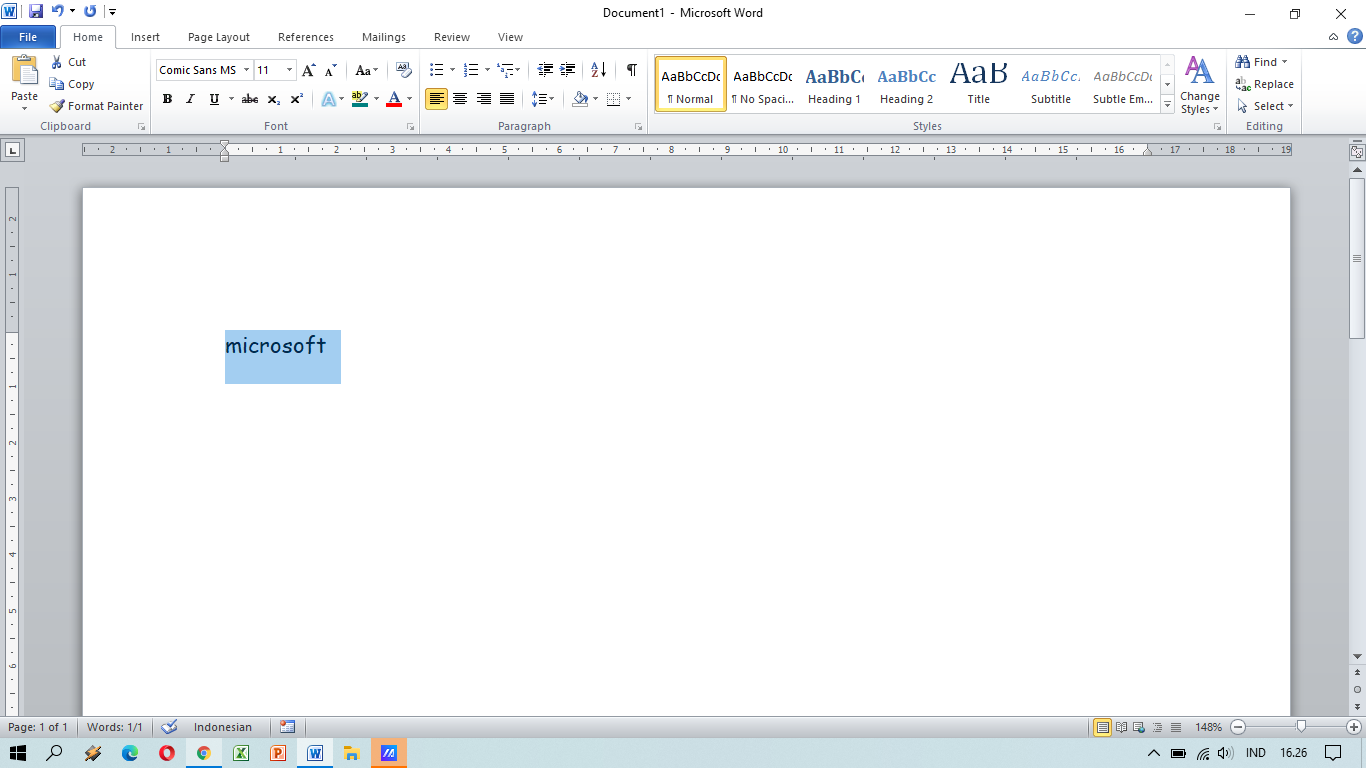Open Word Help question mark icon

click(x=1354, y=37)
